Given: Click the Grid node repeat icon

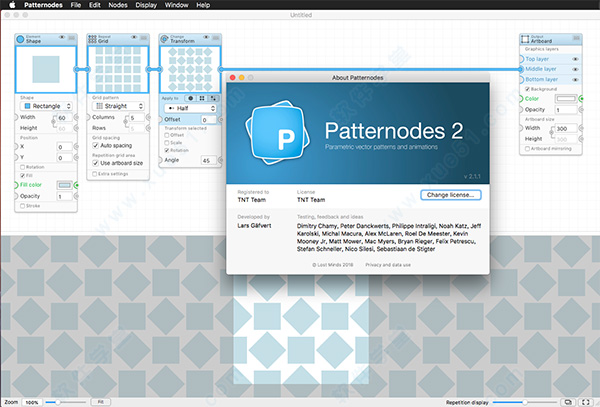Looking at the screenshot, I should point(92,39).
